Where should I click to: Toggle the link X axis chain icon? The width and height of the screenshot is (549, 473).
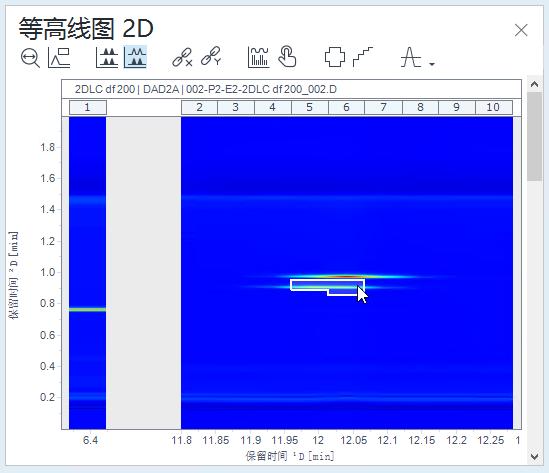pos(182,57)
